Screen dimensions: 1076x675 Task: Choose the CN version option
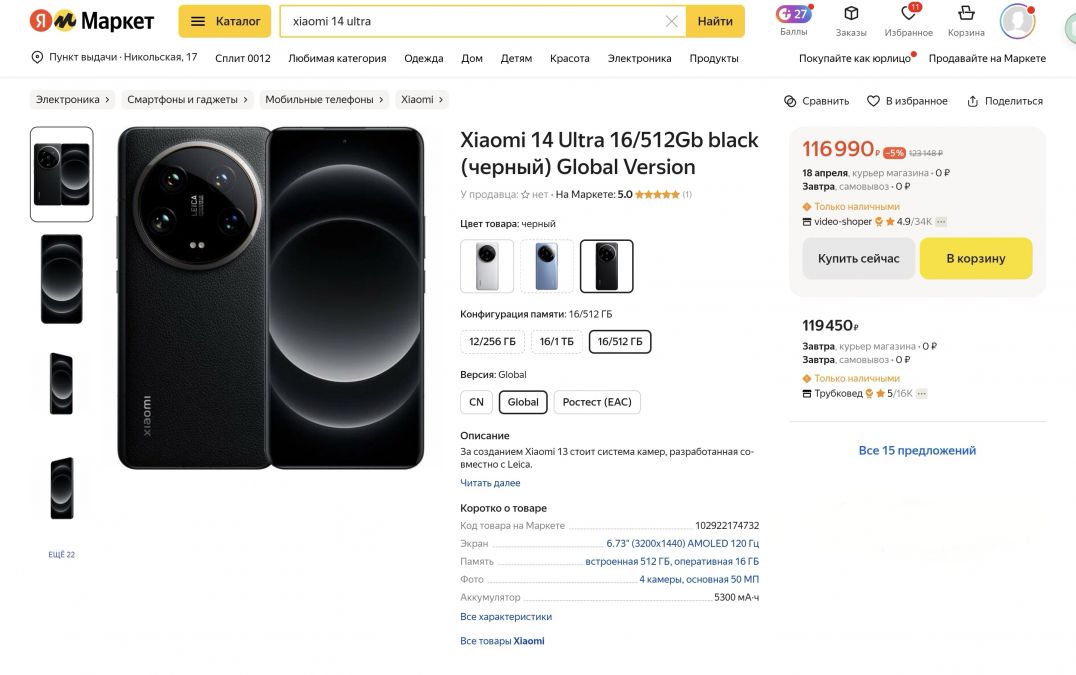(x=476, y=402)
